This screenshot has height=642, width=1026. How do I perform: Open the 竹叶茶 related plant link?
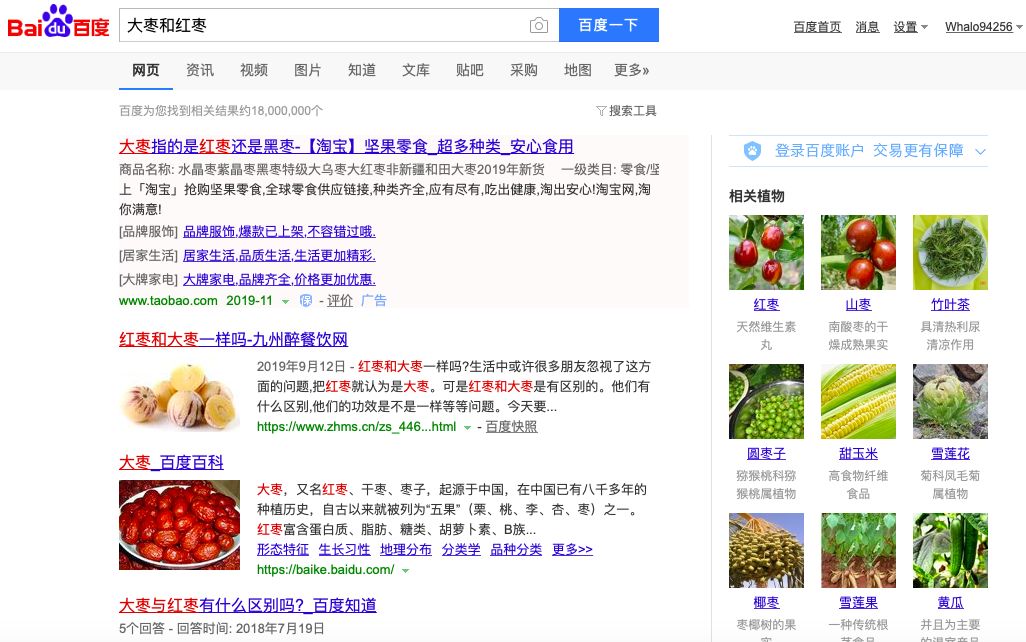(x=950, y=305)
